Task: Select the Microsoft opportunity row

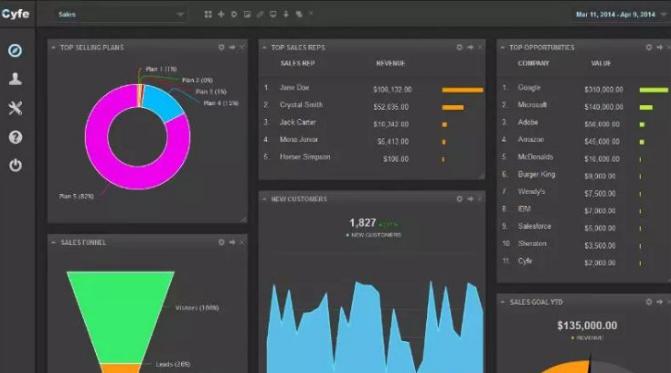Action: pyautogui.click(x=585, y=106)
